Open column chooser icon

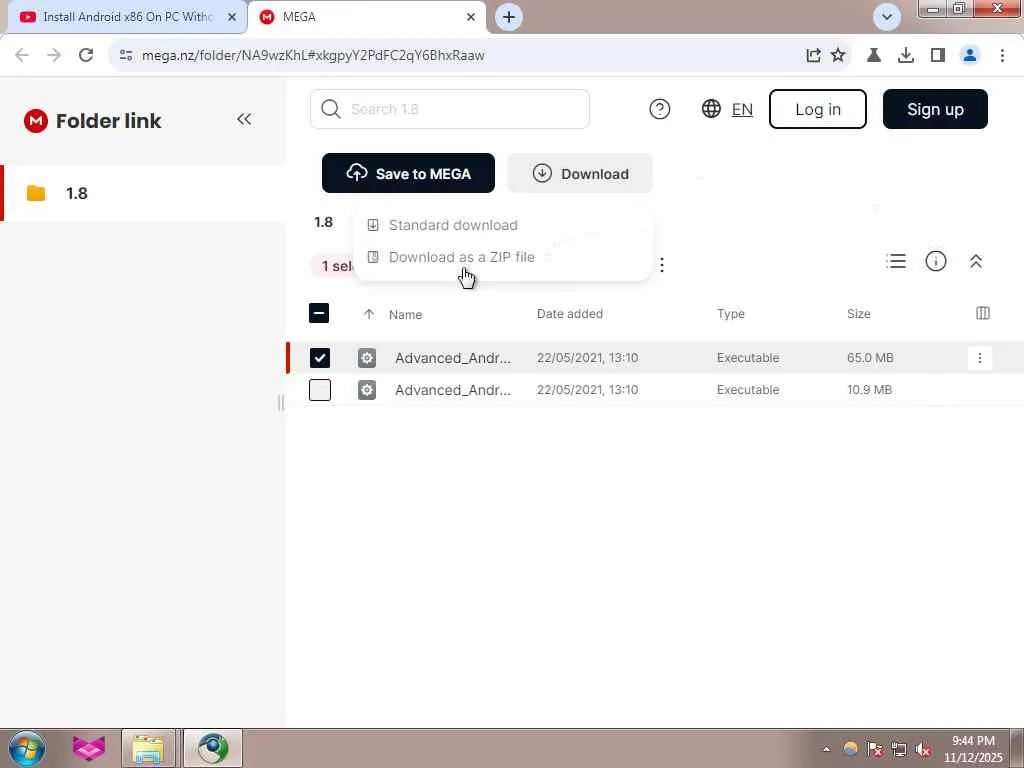983,313
